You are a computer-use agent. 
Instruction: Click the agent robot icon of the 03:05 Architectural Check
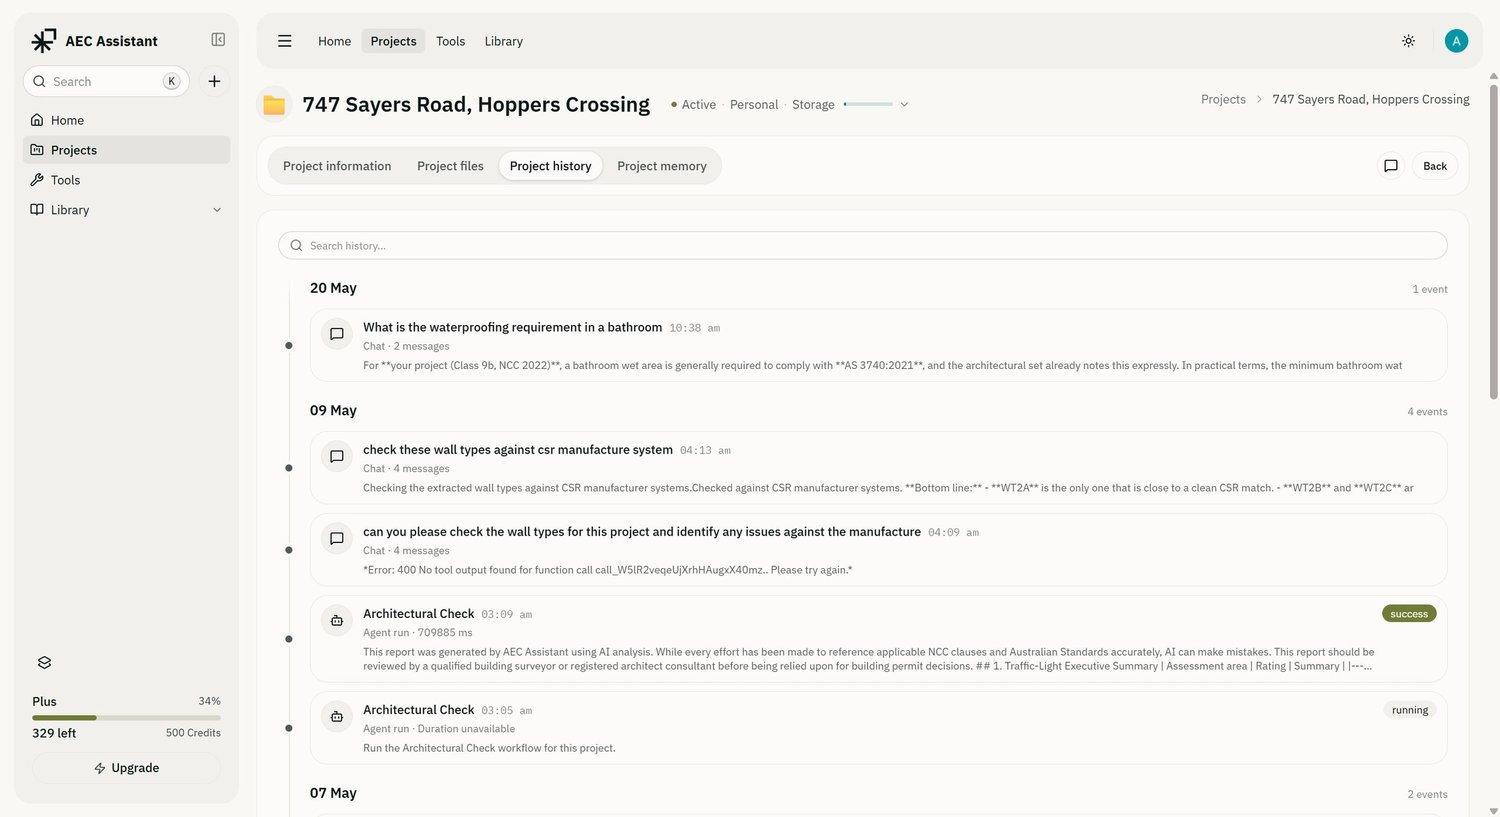(x=337, y=717)
